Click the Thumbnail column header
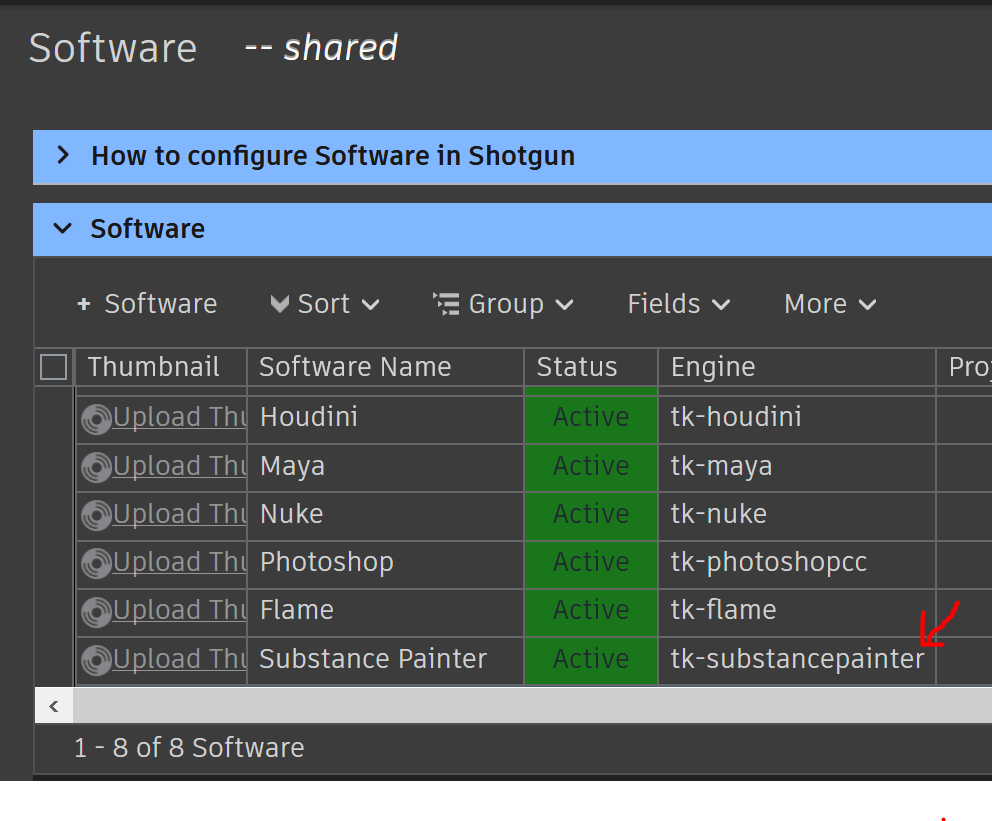This screenshot has height=821, width=992. 161,367
